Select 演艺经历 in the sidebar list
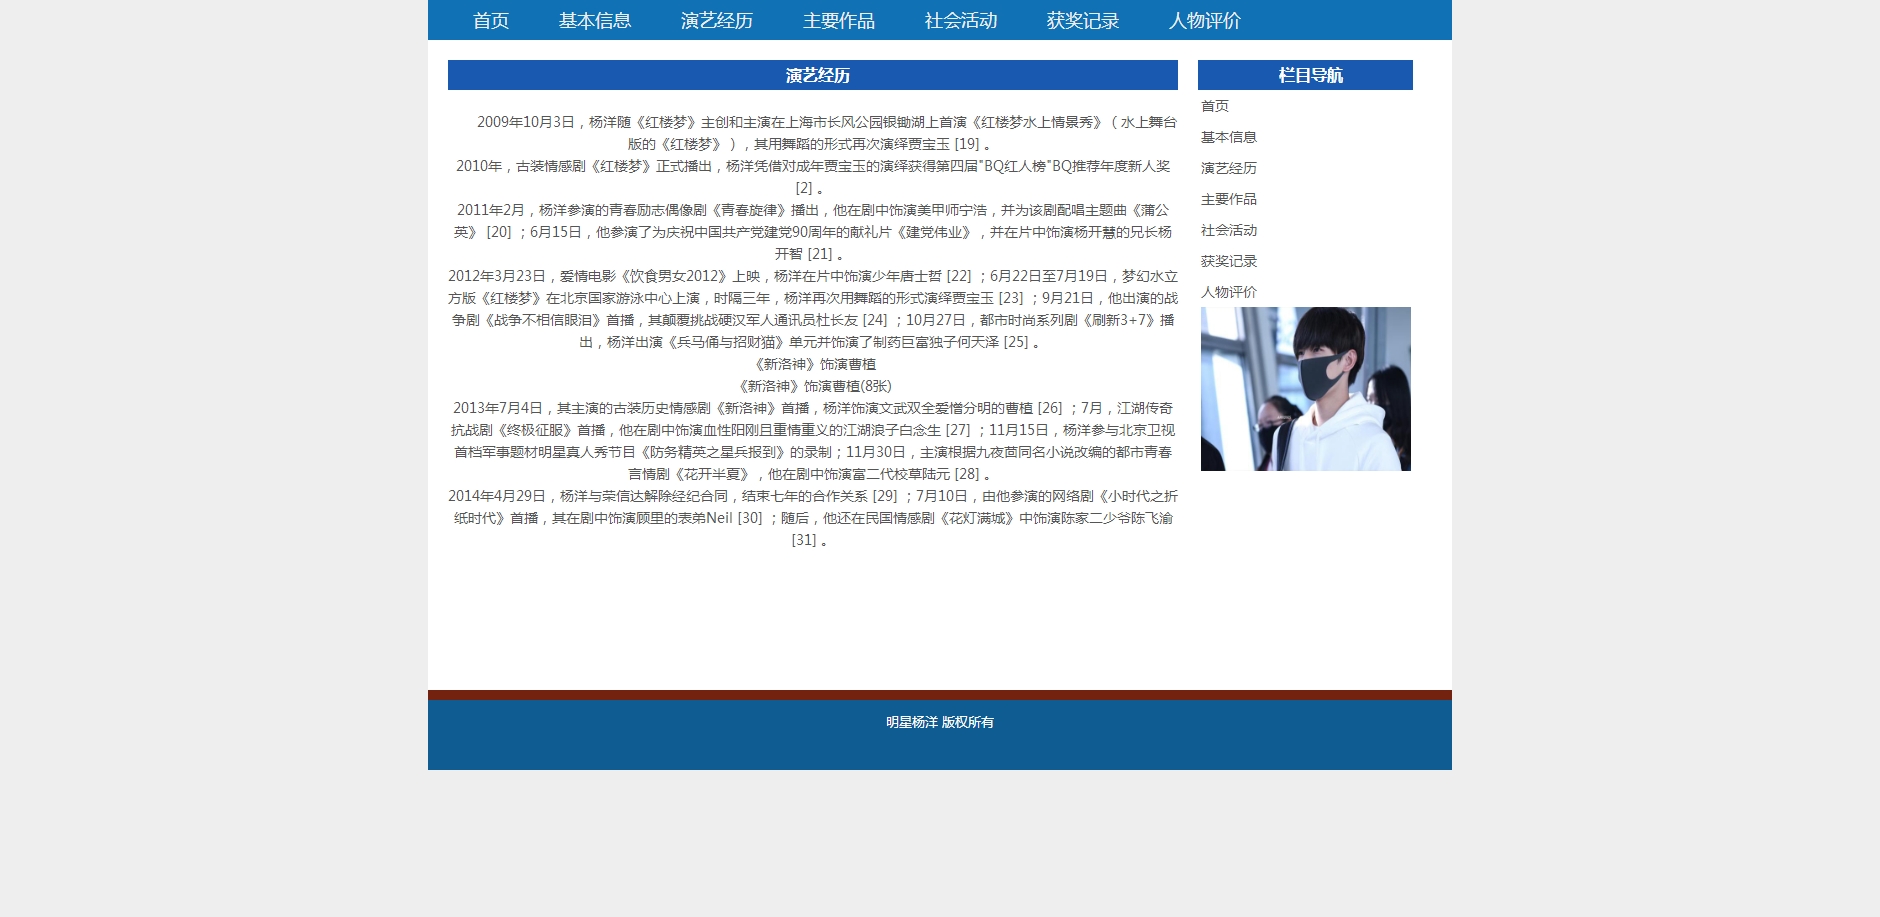The height and width of the screenshot is (917, 1880). coord(1228,168)
